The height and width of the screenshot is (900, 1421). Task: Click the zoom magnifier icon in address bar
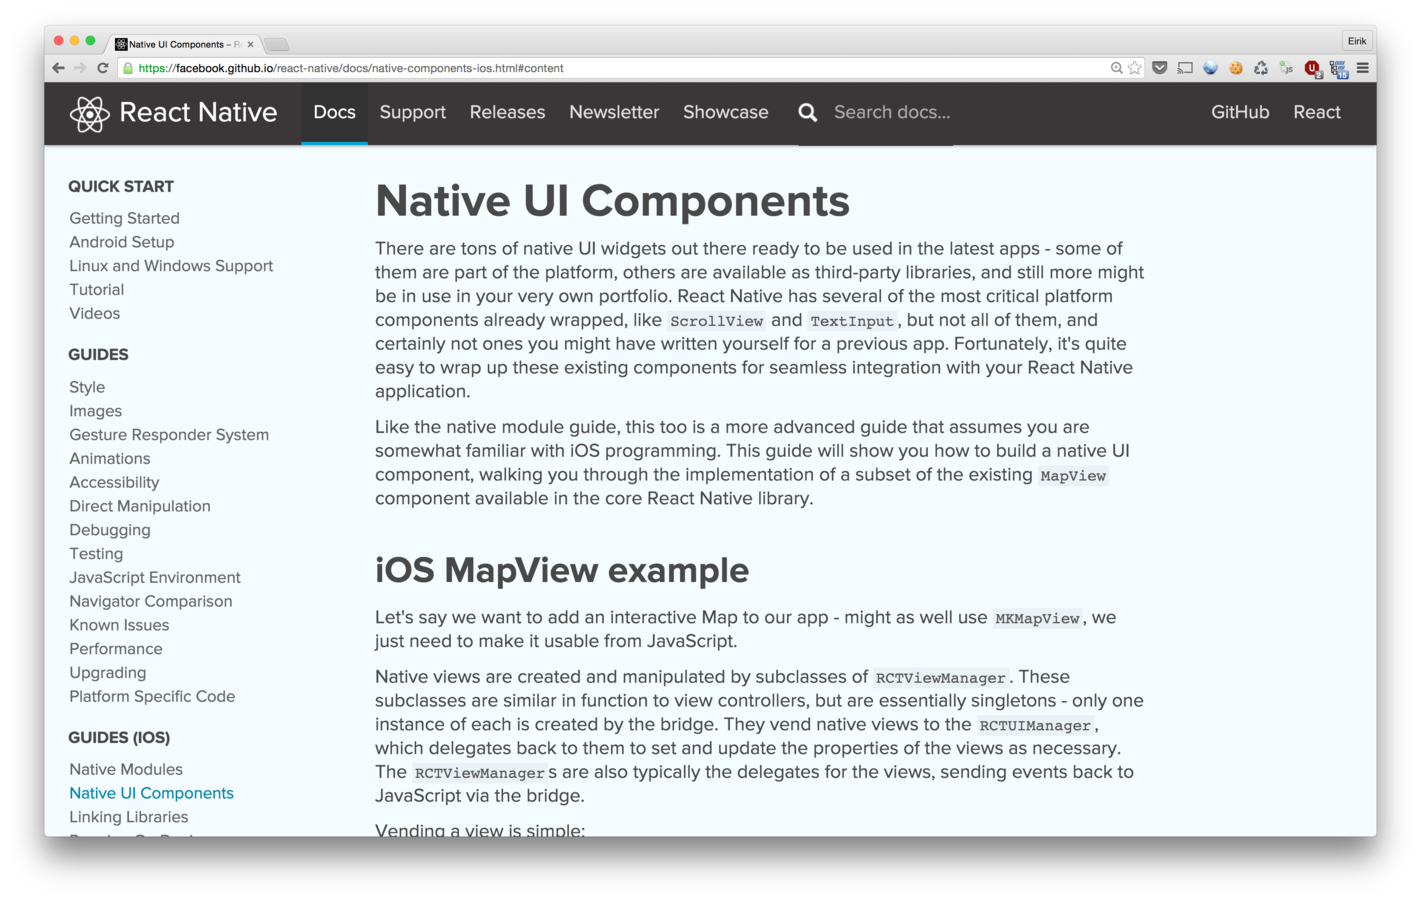[x=1116, y=68]
